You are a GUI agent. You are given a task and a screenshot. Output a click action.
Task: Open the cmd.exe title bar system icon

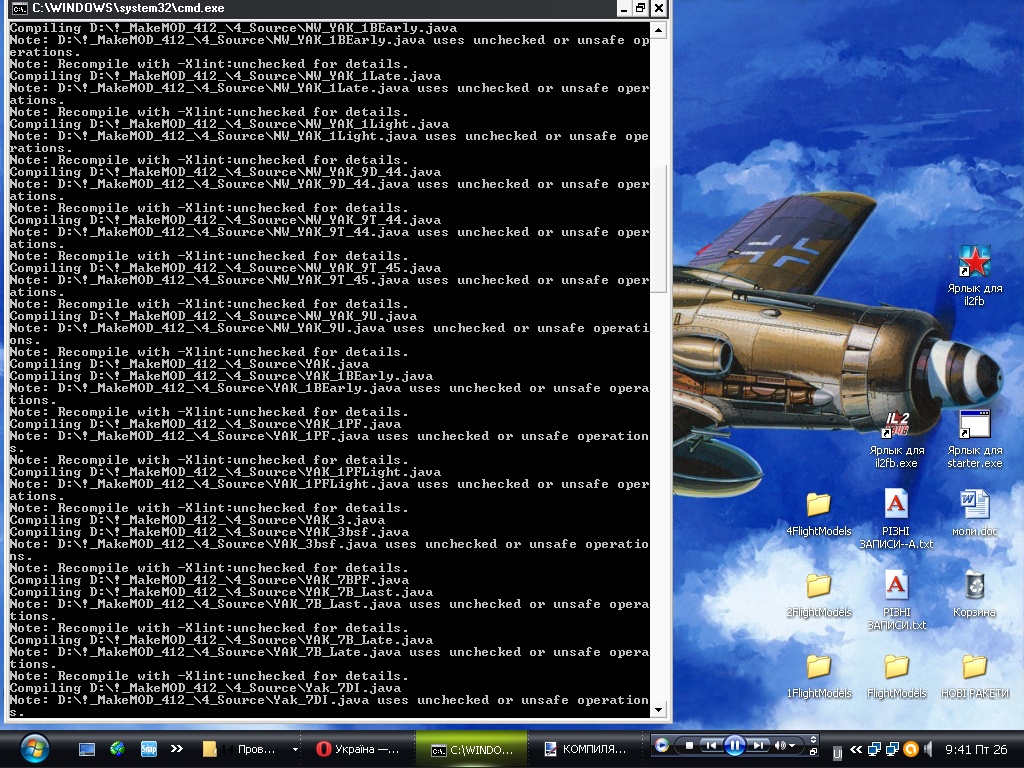20,8
